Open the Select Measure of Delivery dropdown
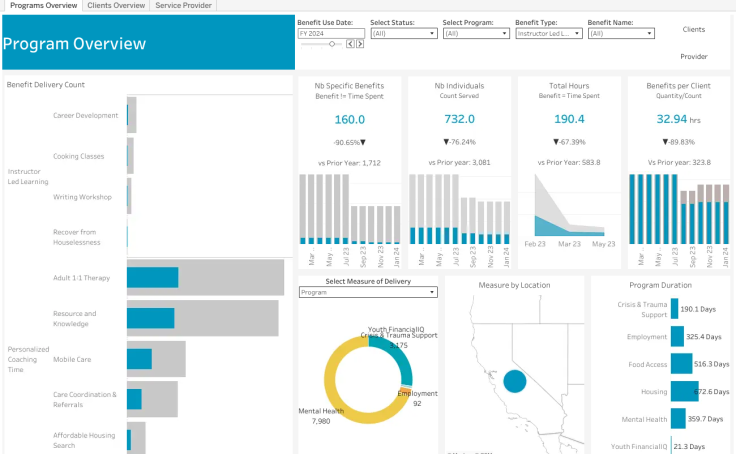Viewport: 736px width, 454px height. click(368, 292)
